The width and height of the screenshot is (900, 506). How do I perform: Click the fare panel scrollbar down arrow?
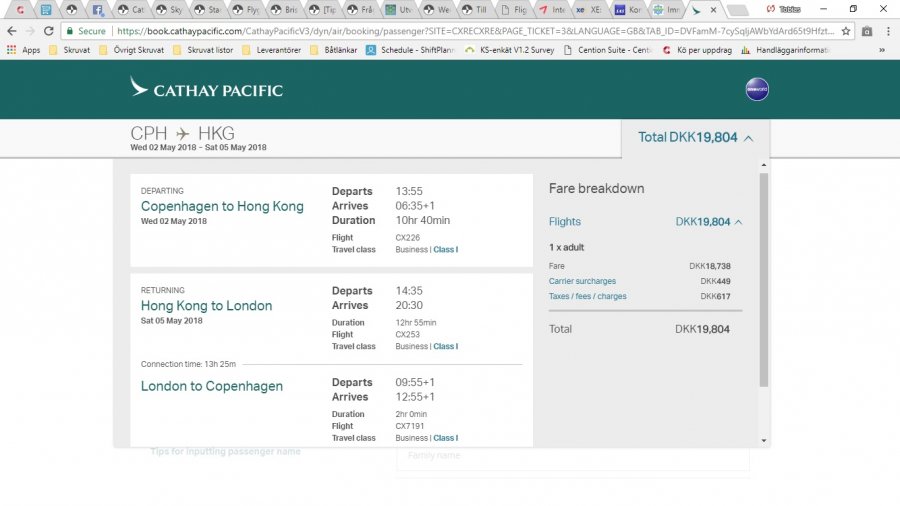pos(764,440)
